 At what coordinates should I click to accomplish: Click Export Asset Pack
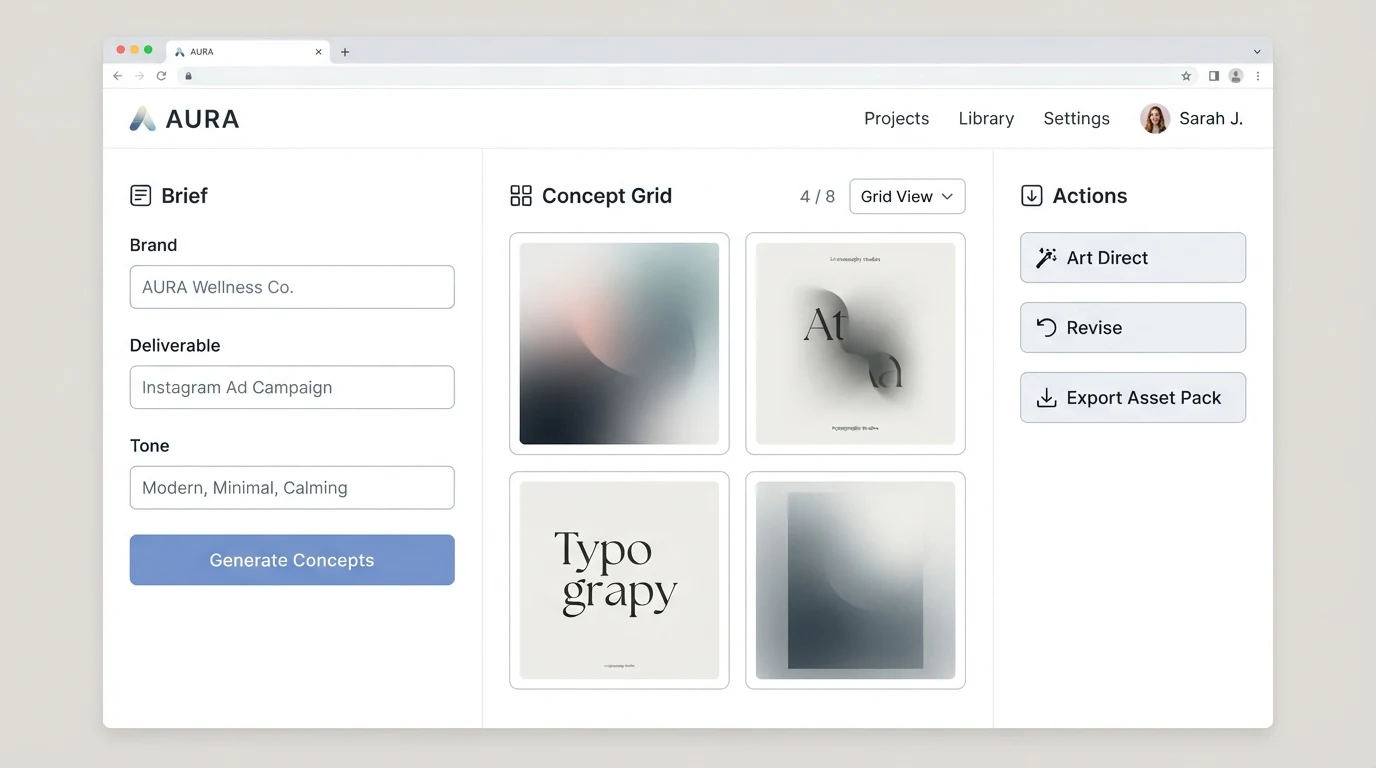click(1133, 398)
